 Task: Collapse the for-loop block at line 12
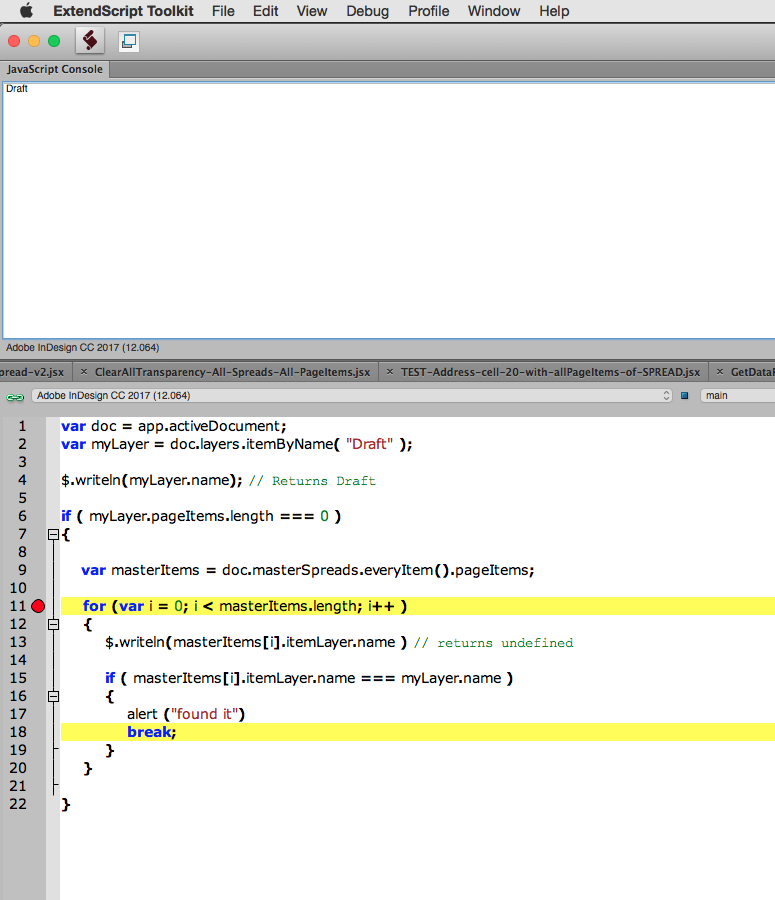tap(53, 624)
